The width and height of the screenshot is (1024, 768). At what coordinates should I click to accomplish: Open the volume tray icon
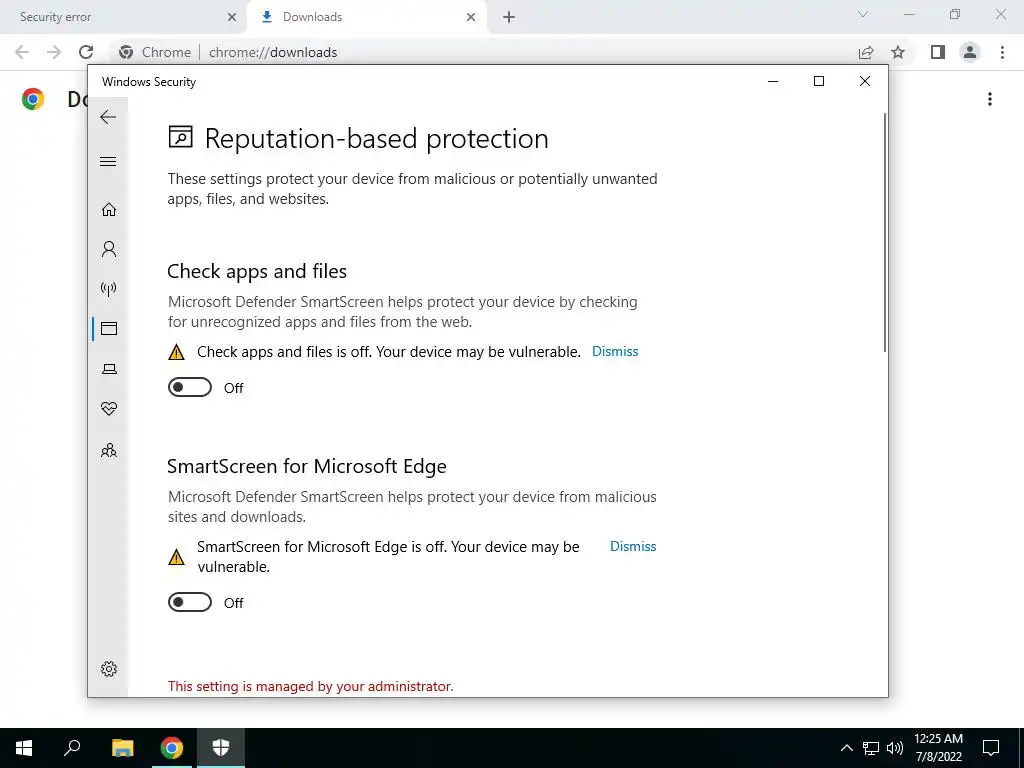(x=895, y=748)
